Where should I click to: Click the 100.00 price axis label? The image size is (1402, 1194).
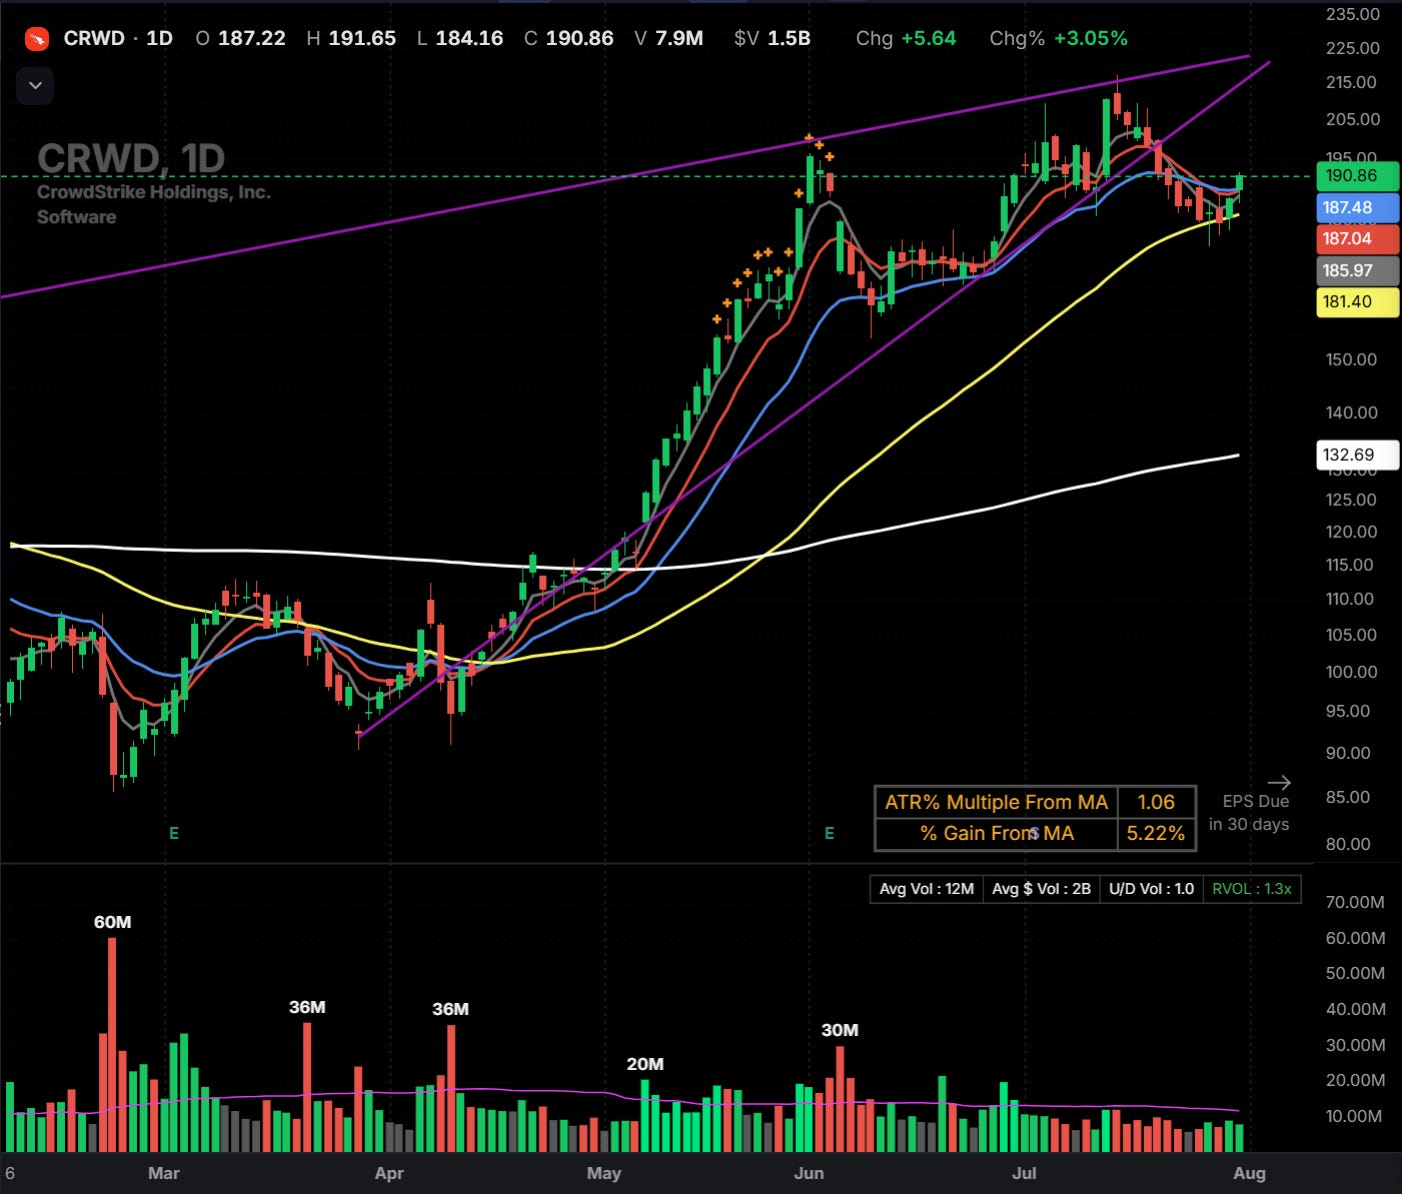pyautogui.click(x=1351, y=672)
